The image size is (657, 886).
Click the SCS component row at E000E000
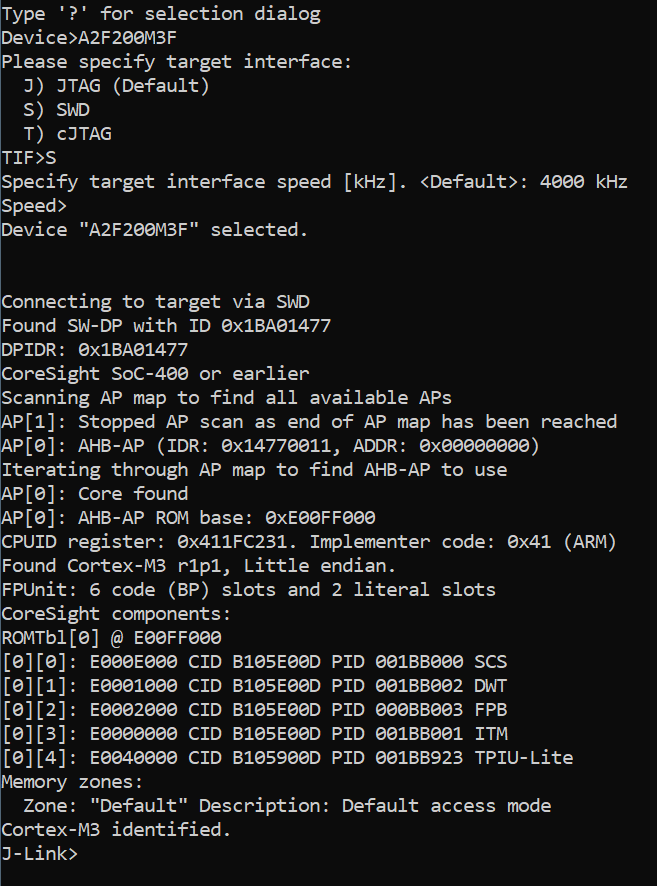255,662
